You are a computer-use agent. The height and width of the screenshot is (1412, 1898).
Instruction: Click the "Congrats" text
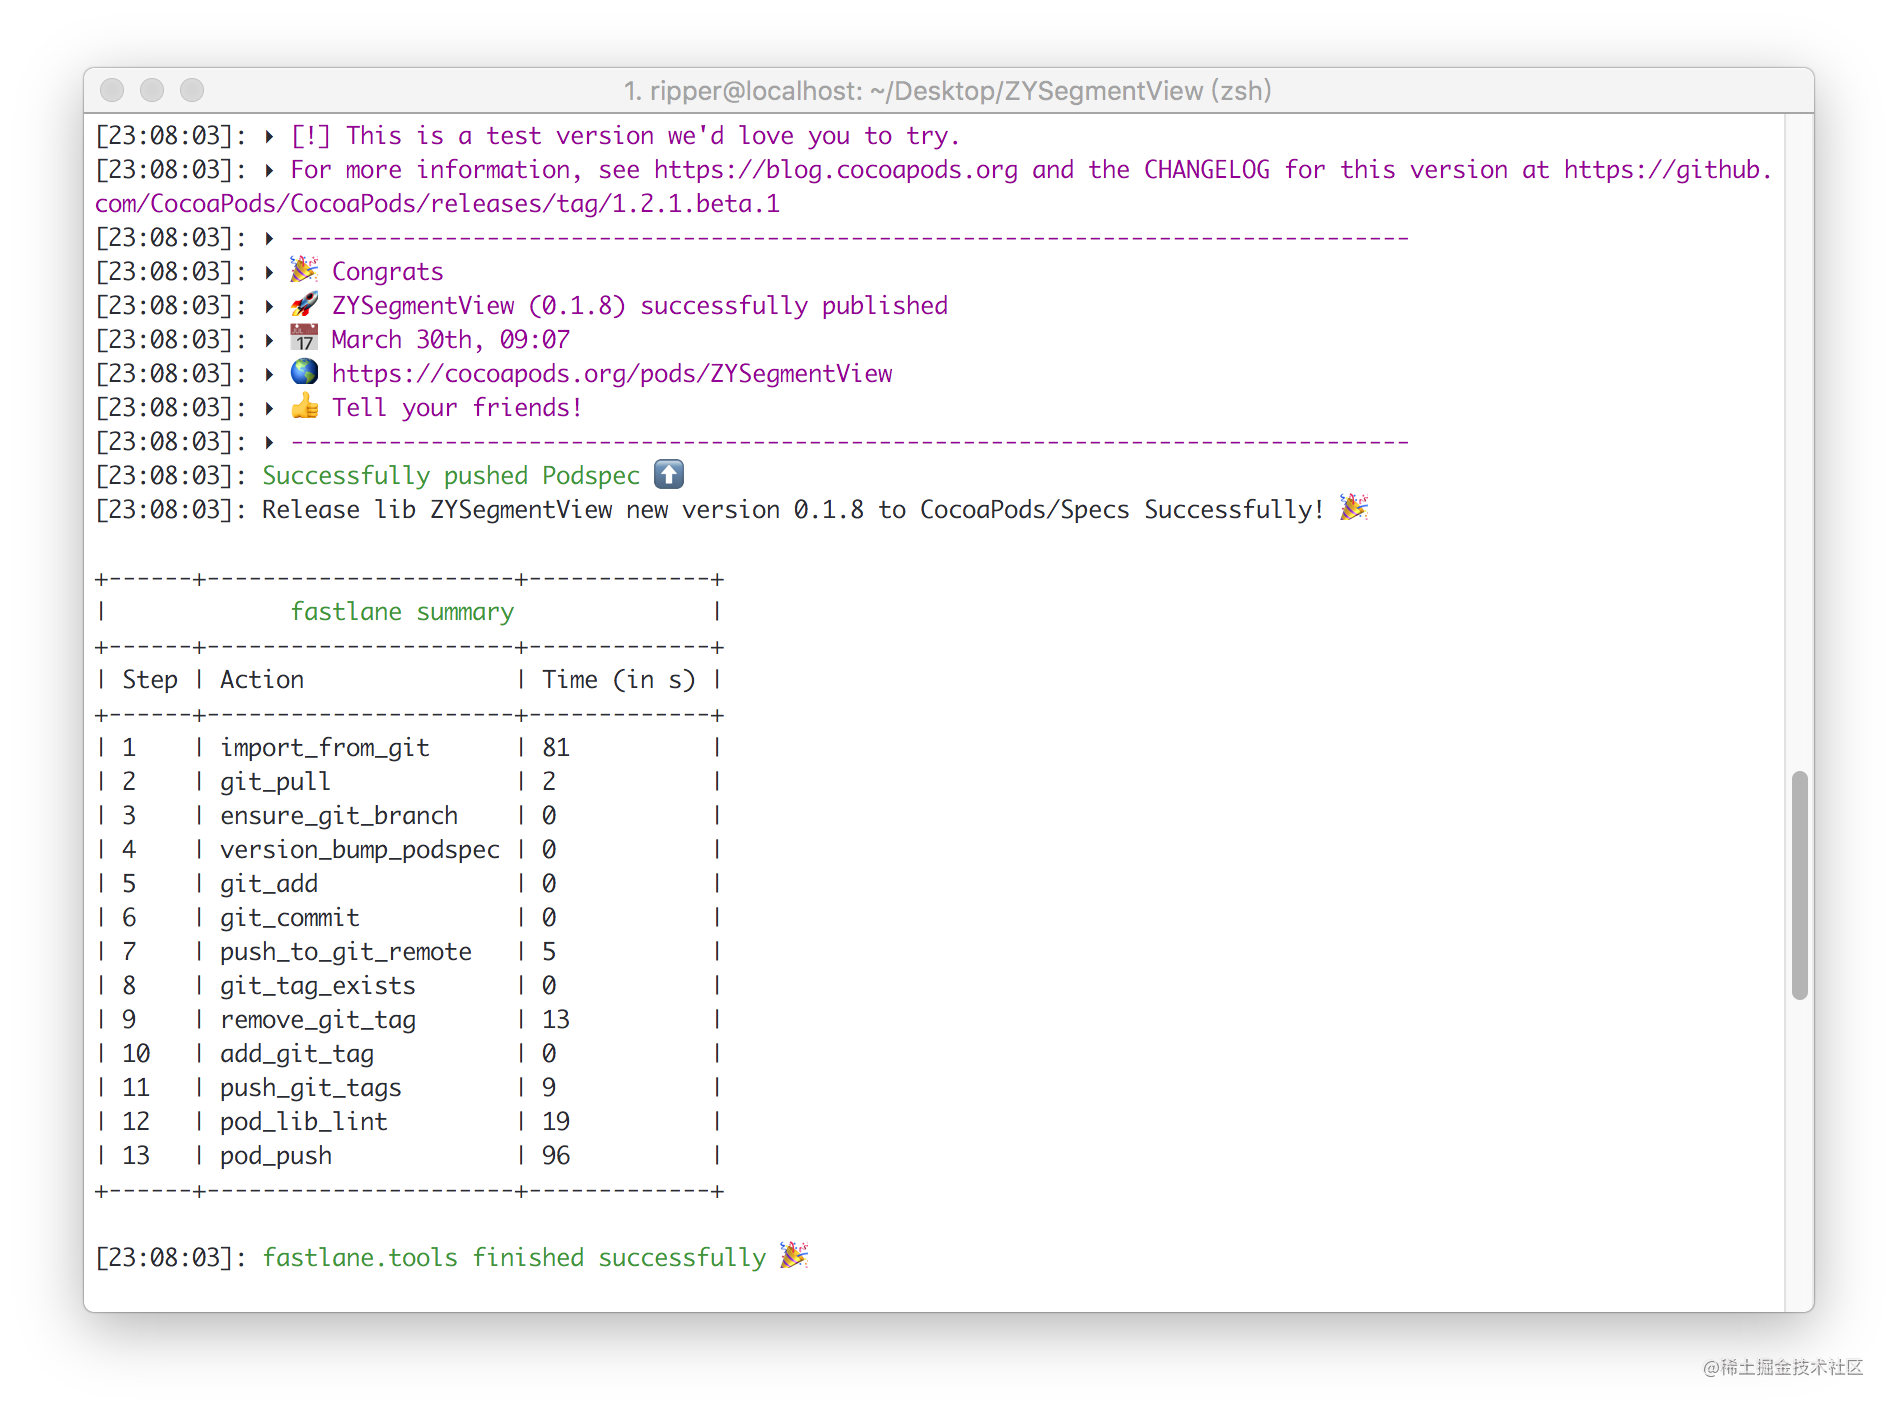(388, 271)
